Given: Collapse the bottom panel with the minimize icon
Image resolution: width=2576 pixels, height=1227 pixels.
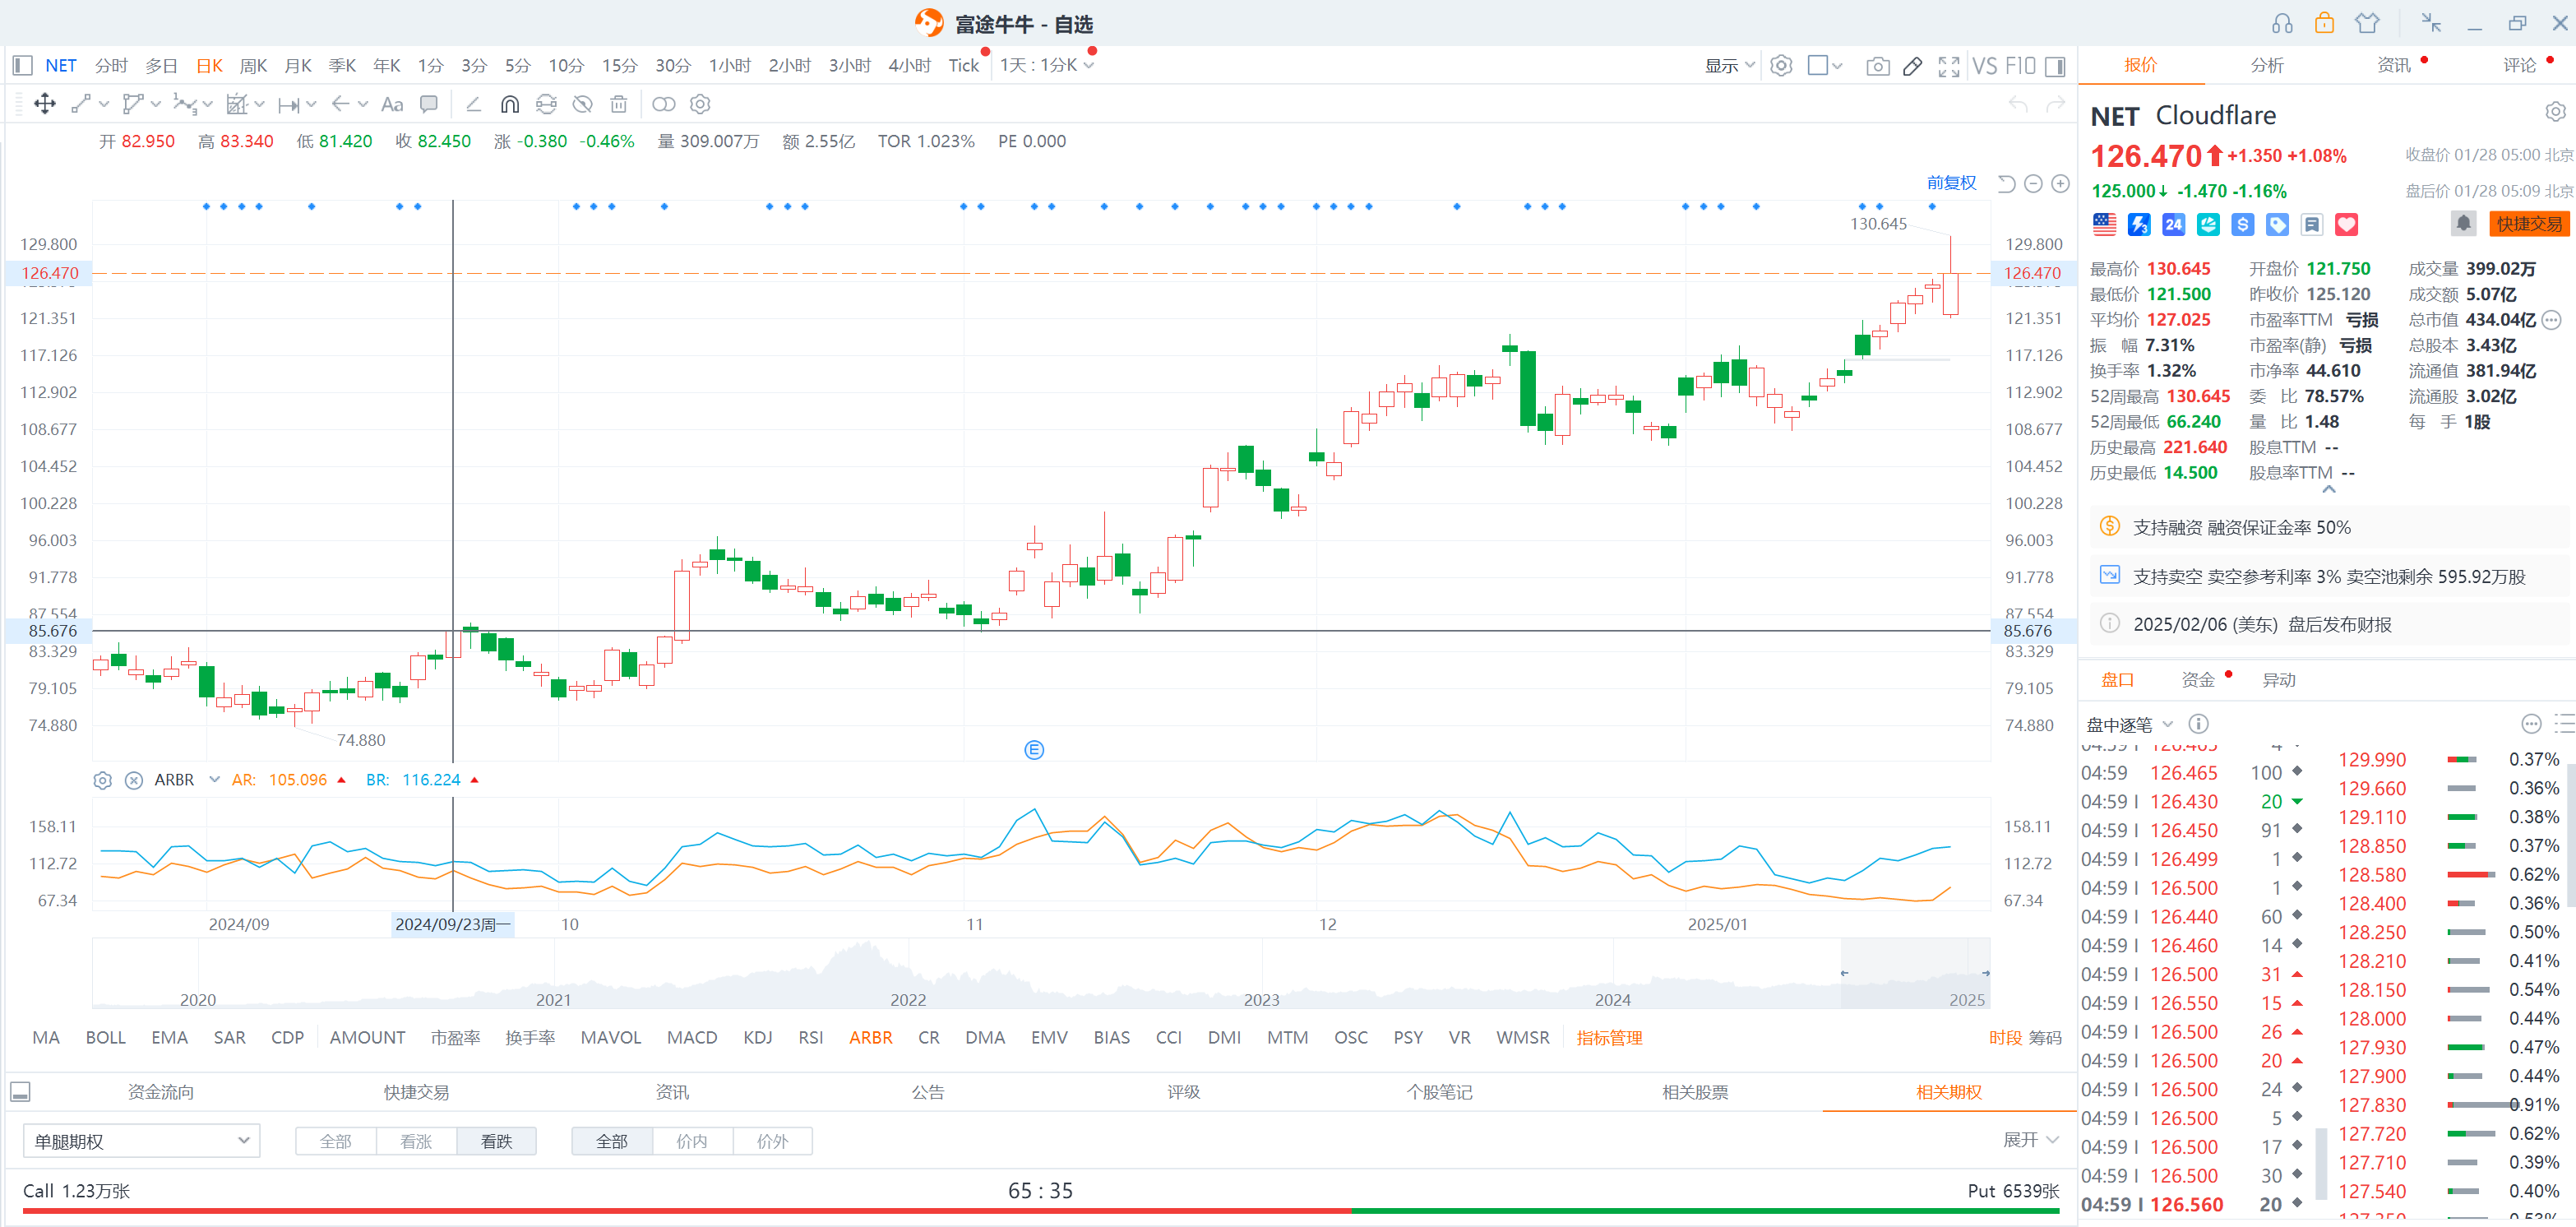Looking at the screenshot, I should point(20,1092).
